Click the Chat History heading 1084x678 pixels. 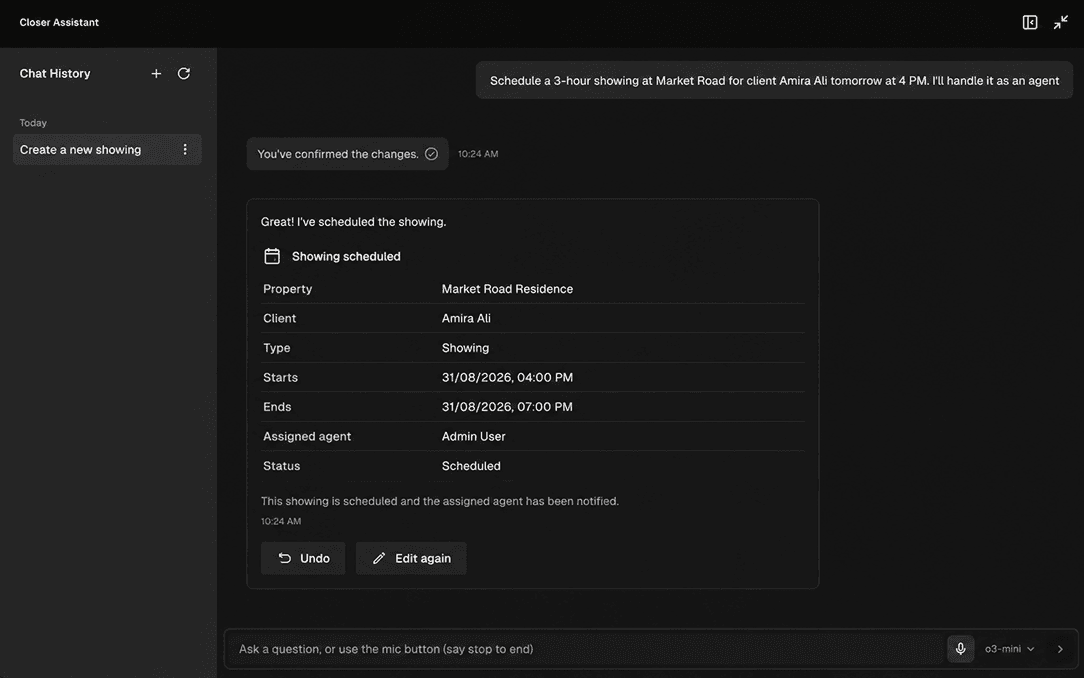55,73
